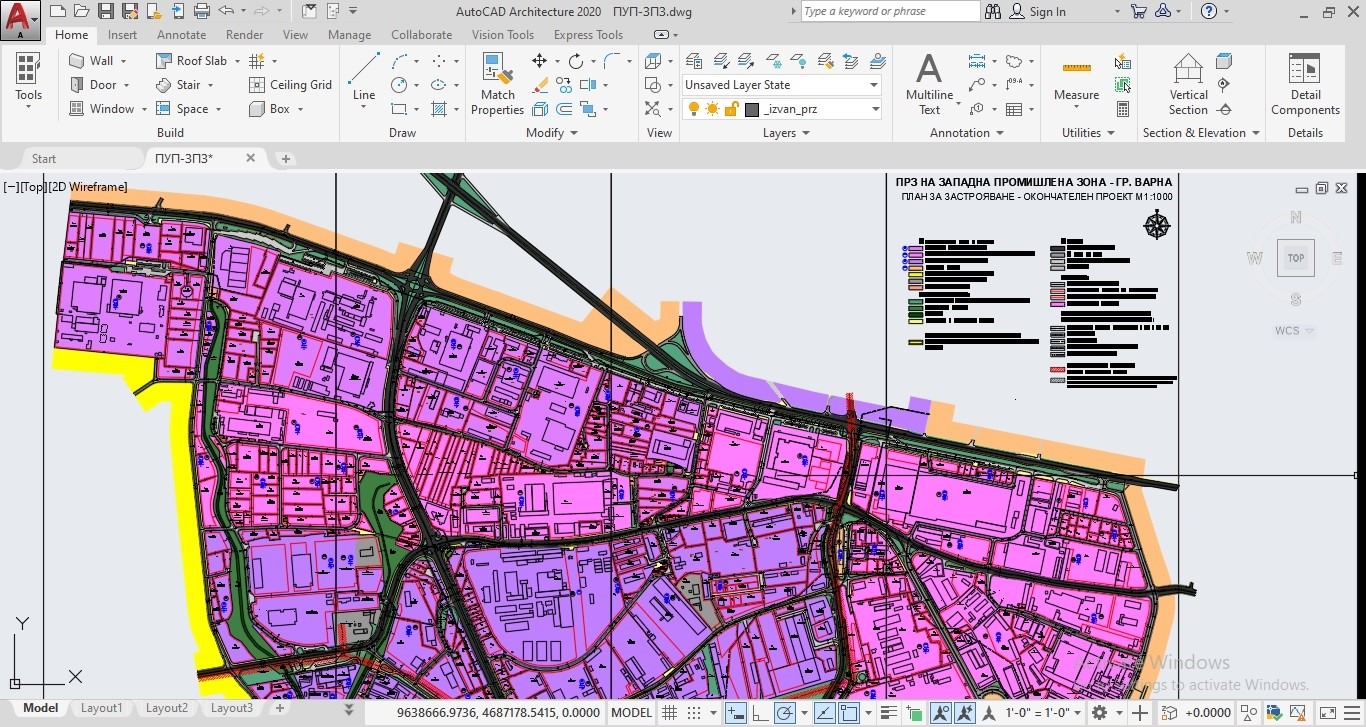Open the Layout1 tab
The image size is (1366, 727).
[101, 708]
